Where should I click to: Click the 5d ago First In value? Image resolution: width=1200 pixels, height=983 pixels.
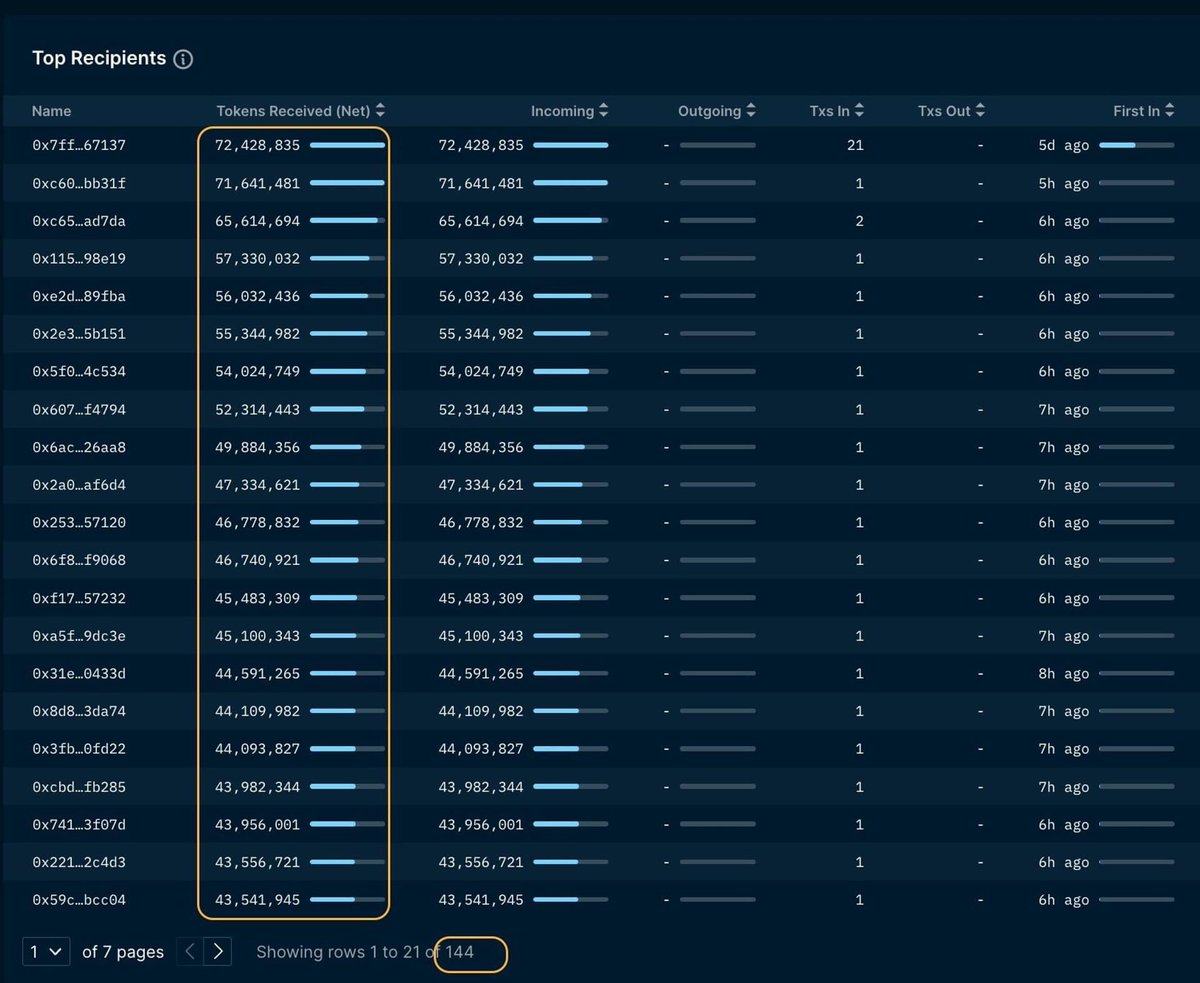[1064, 145]
